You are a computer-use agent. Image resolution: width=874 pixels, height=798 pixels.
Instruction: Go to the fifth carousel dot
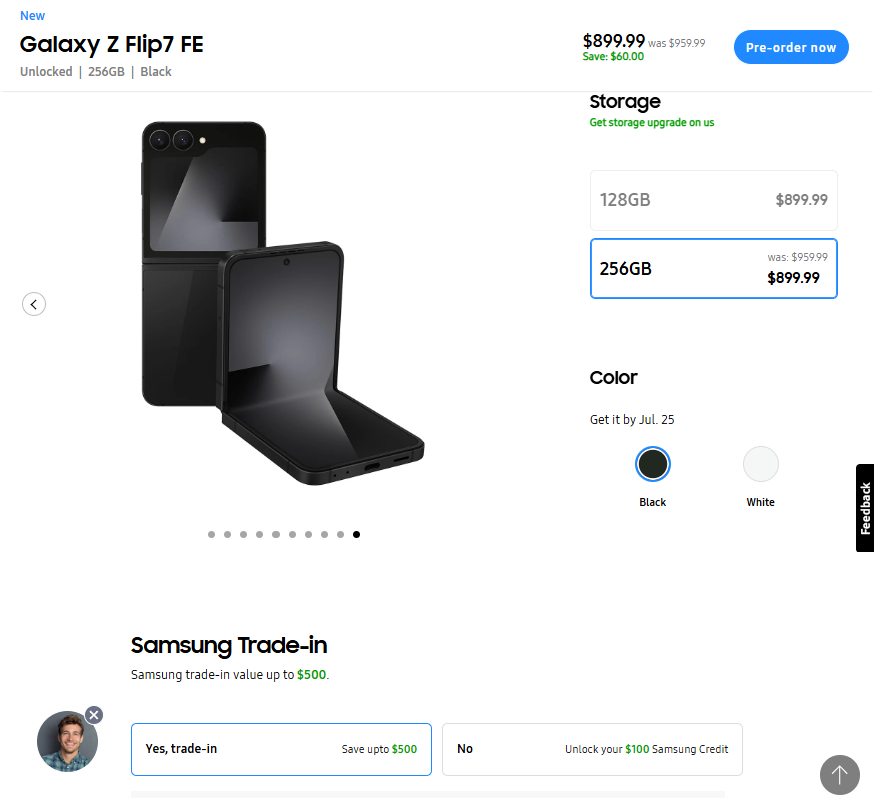point(276,535)
